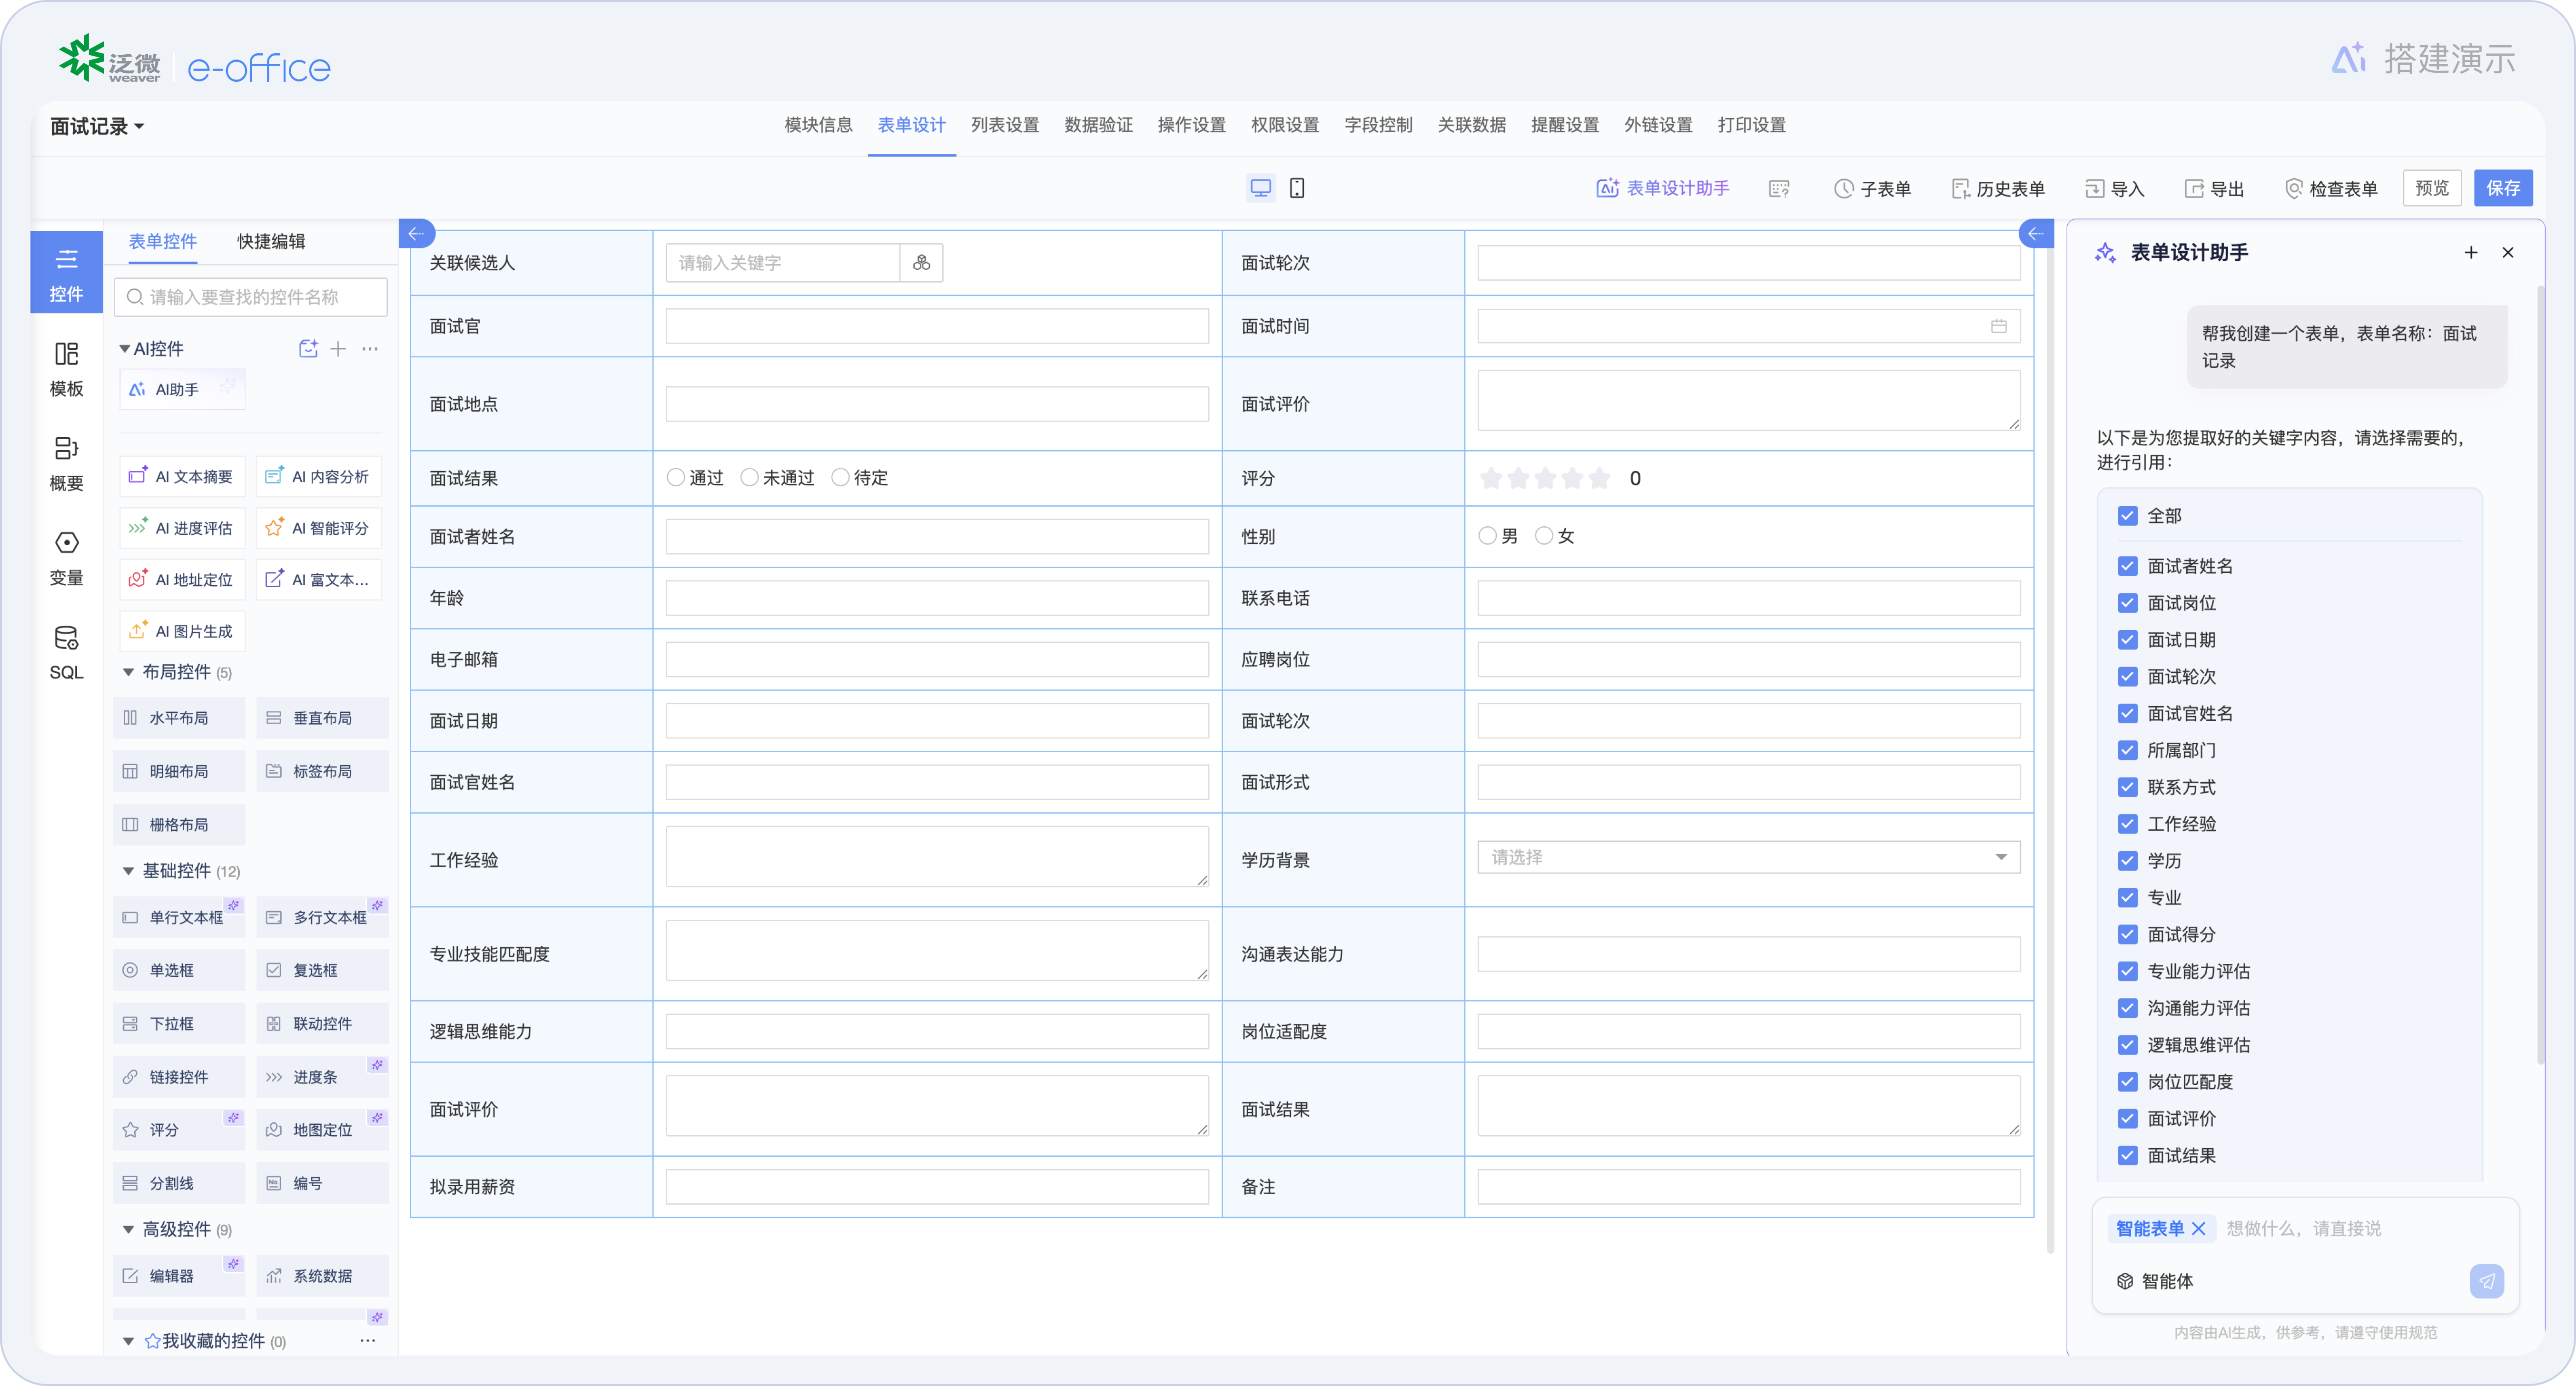Choose 男 for 性别
Screen dimensions: 2576x1386
coord(1487,536)
